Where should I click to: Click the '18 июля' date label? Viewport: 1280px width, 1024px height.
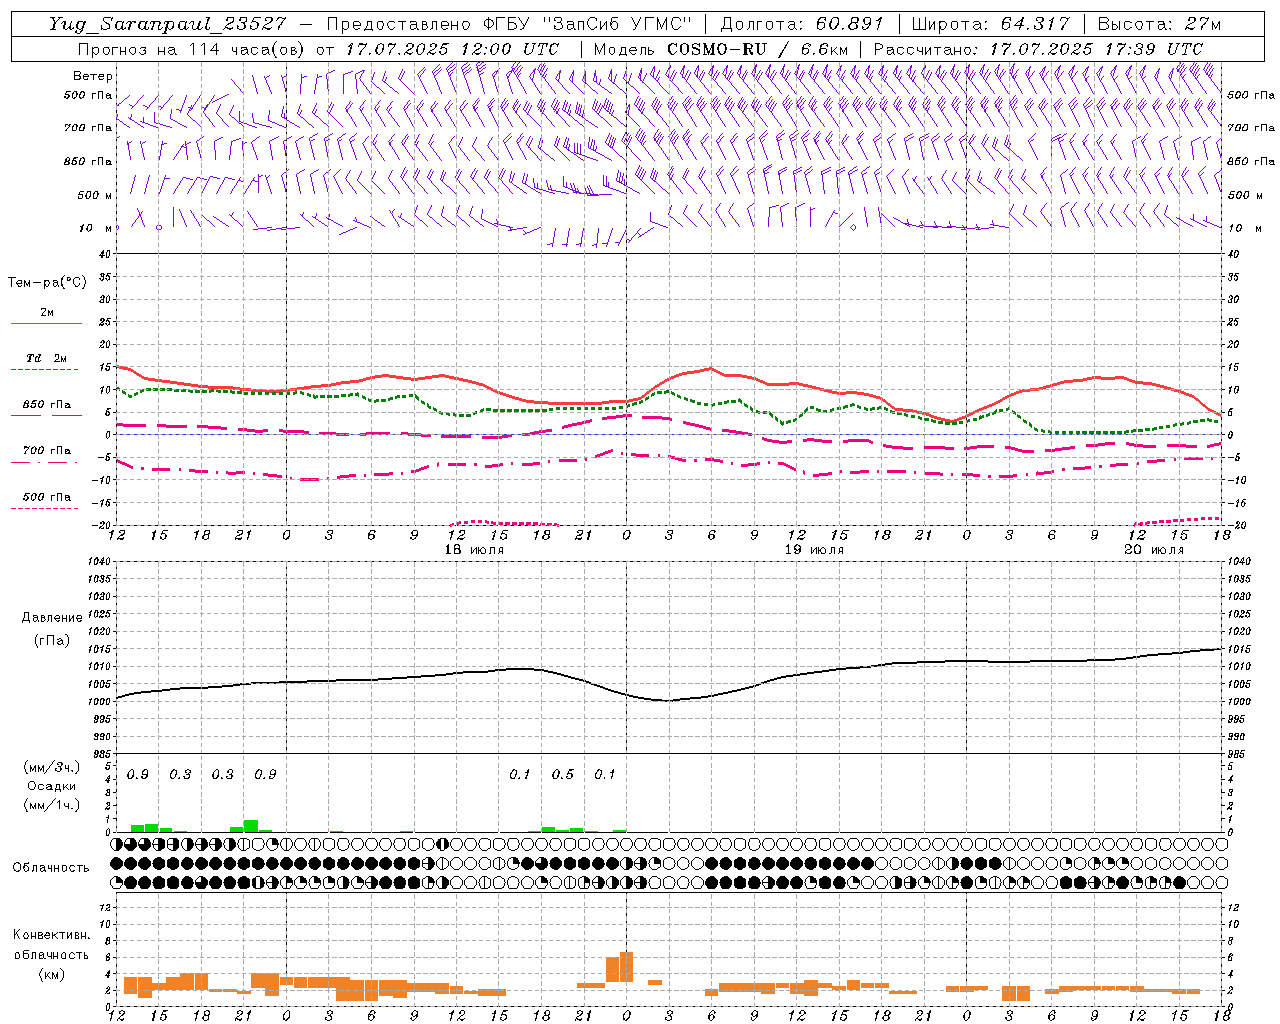(x=474, y=550)
